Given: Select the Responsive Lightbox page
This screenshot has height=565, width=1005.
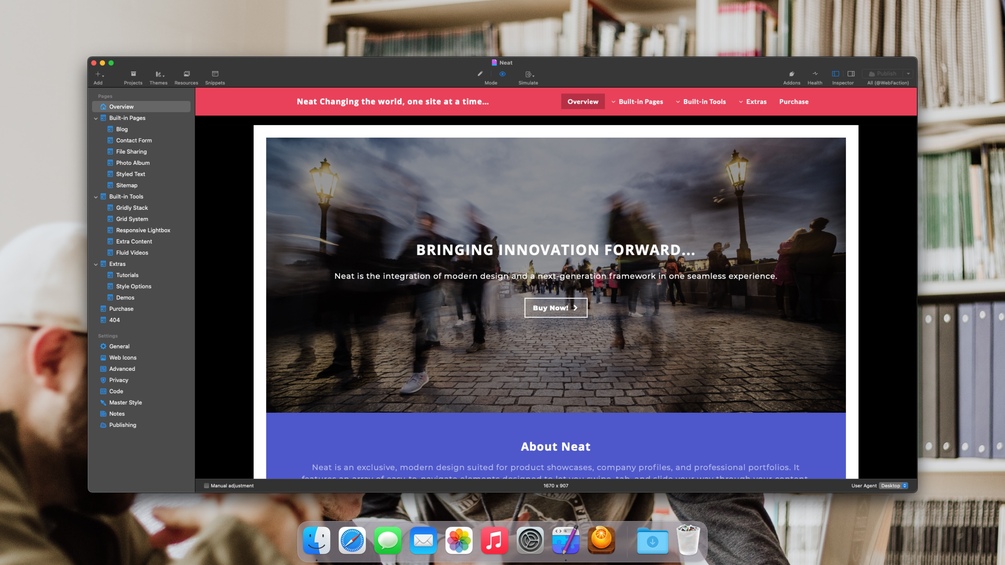Looking at the screenshot, I should [x=142, y=230].
